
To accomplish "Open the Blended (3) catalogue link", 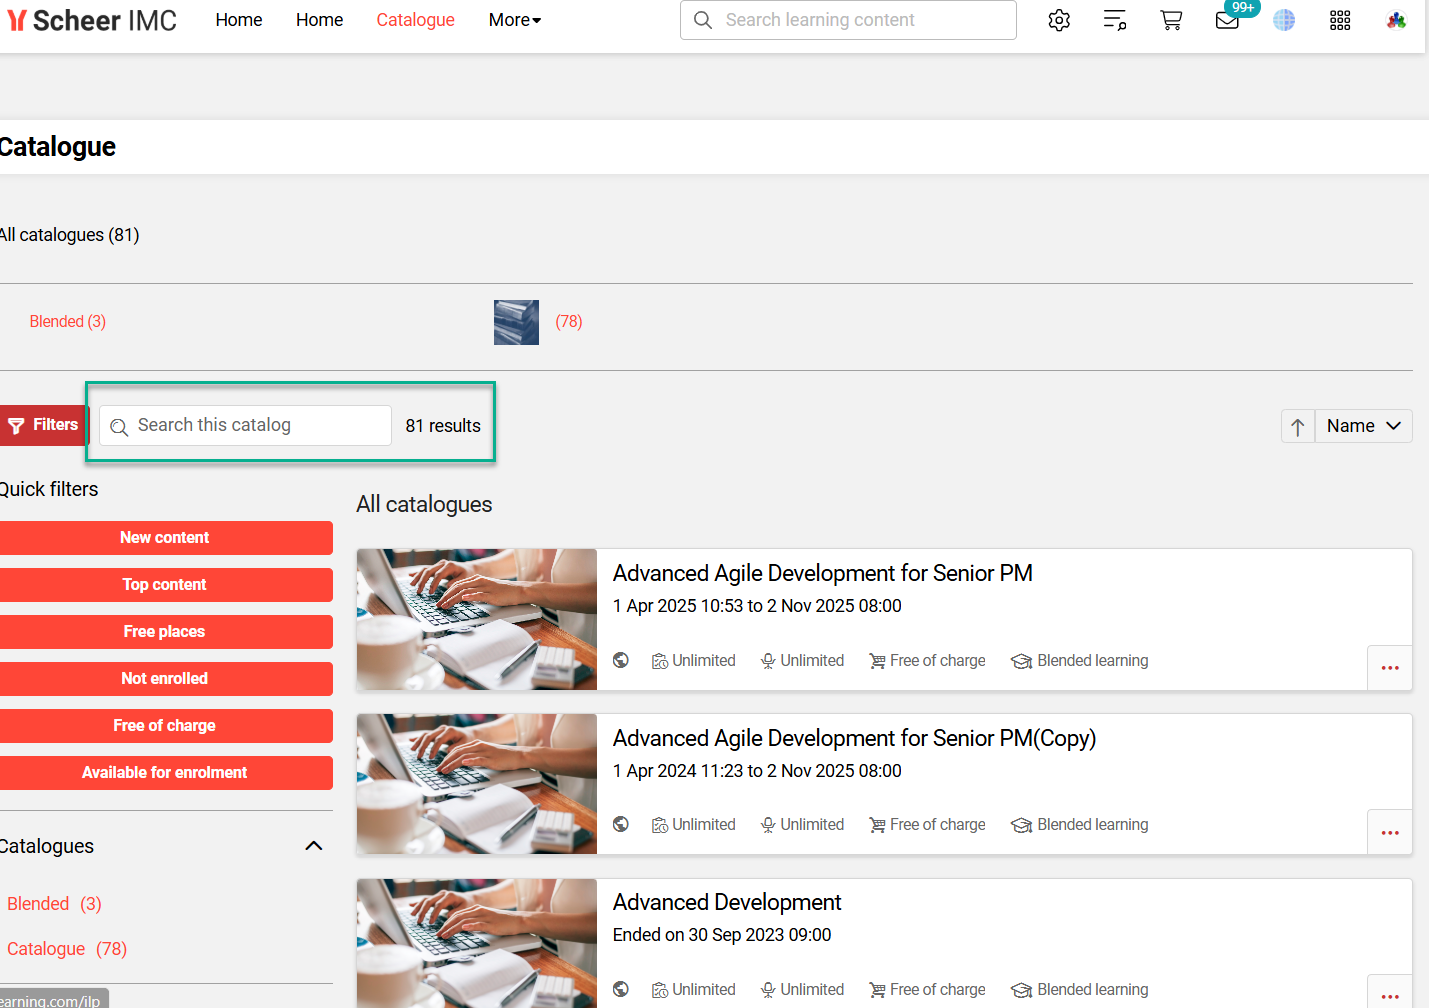I will coord(68,322).
